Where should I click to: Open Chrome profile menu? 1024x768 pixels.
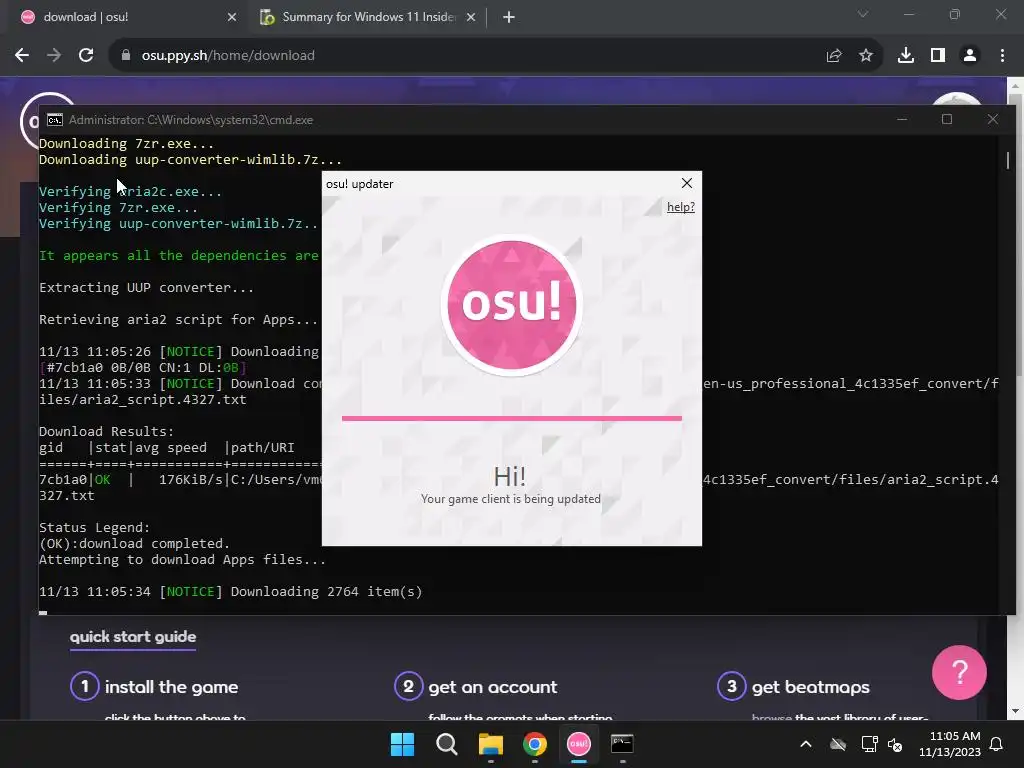(x=970, y=56)
